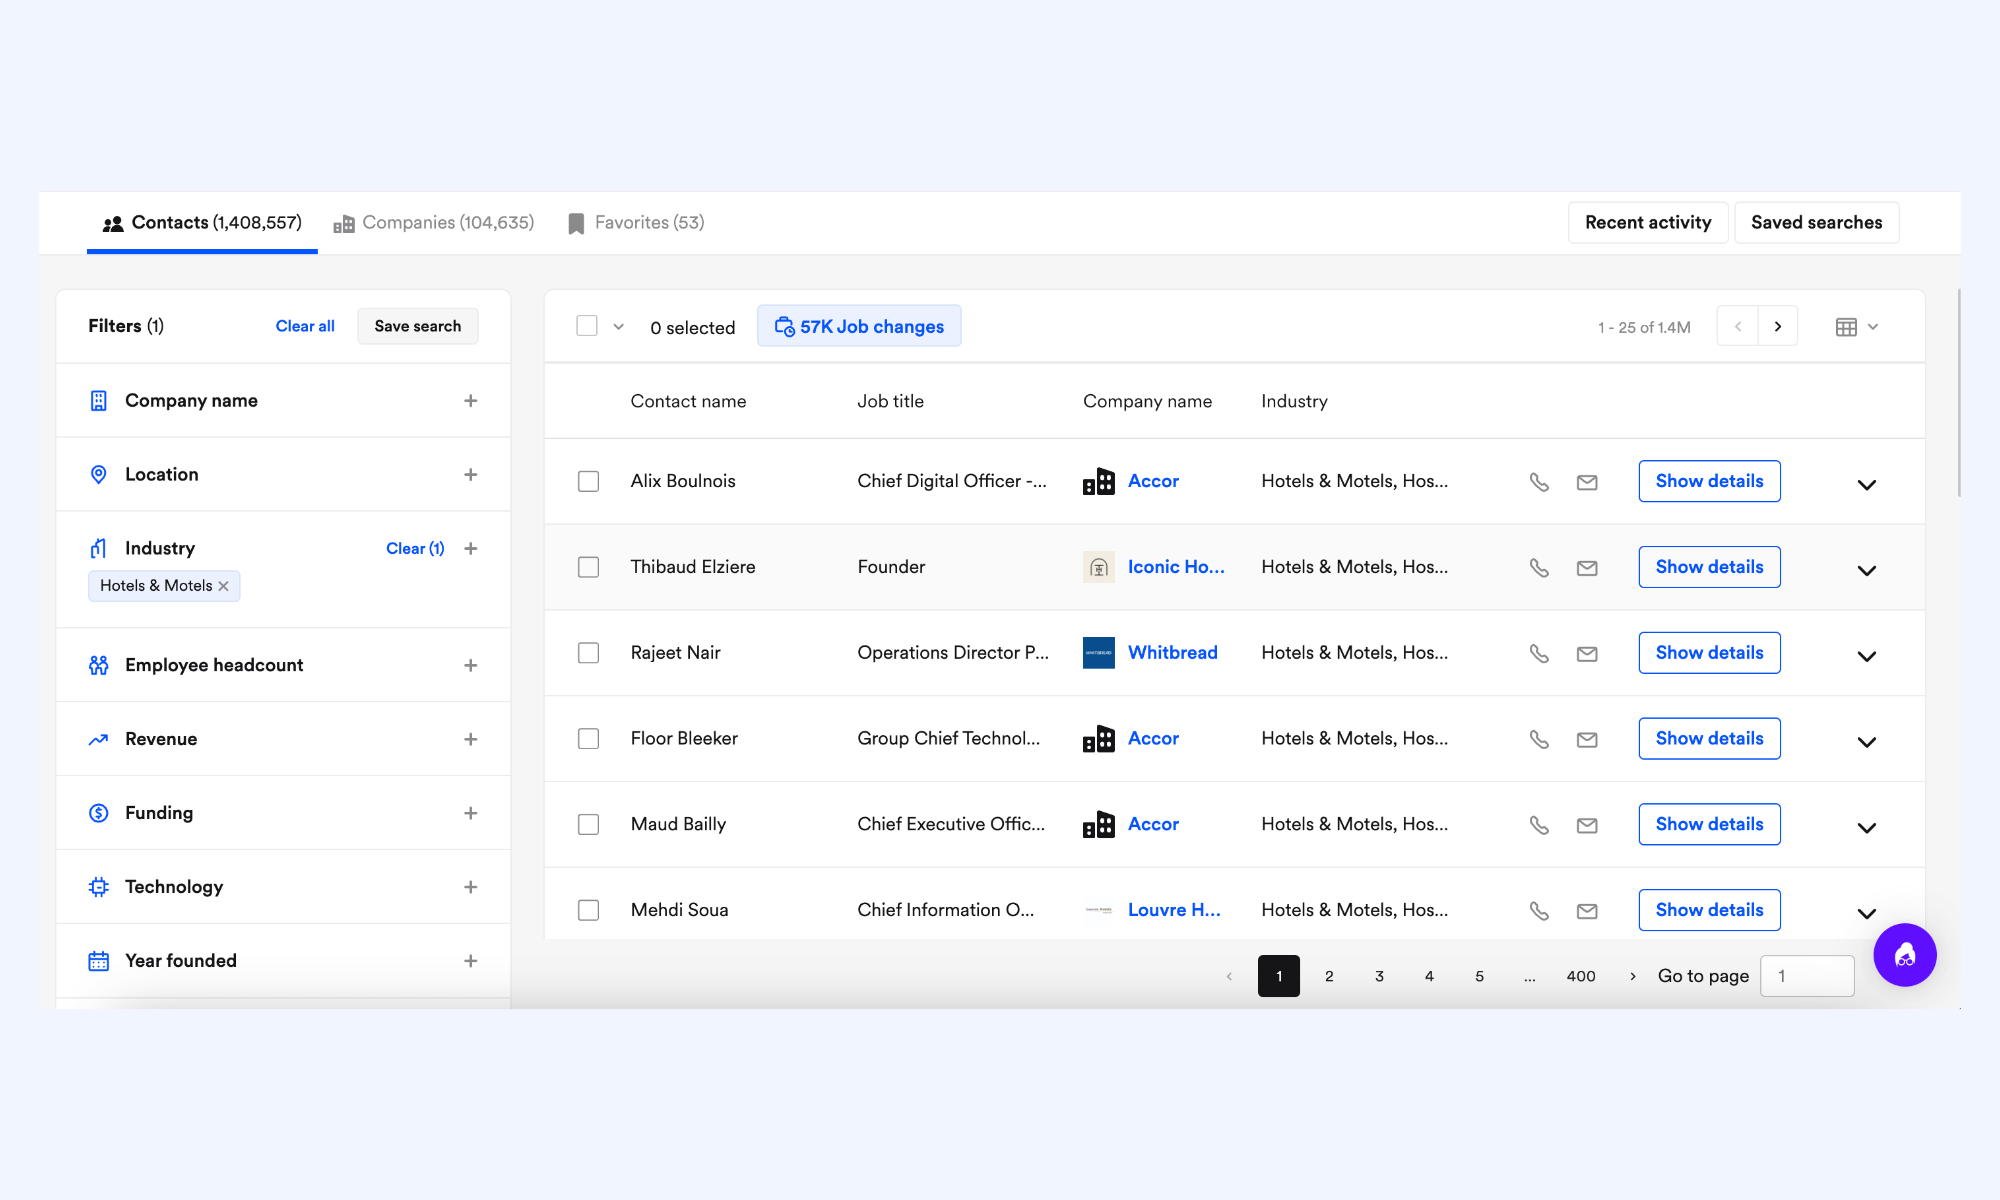Click the Go to page input field
Viewport: 2000px width, 1200px height.
point(1807,976)
